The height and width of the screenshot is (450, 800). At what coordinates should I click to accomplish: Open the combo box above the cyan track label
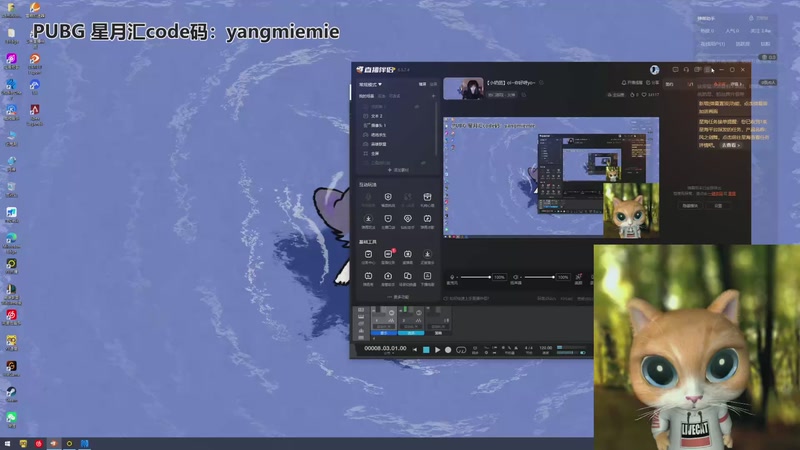[411, 327]
